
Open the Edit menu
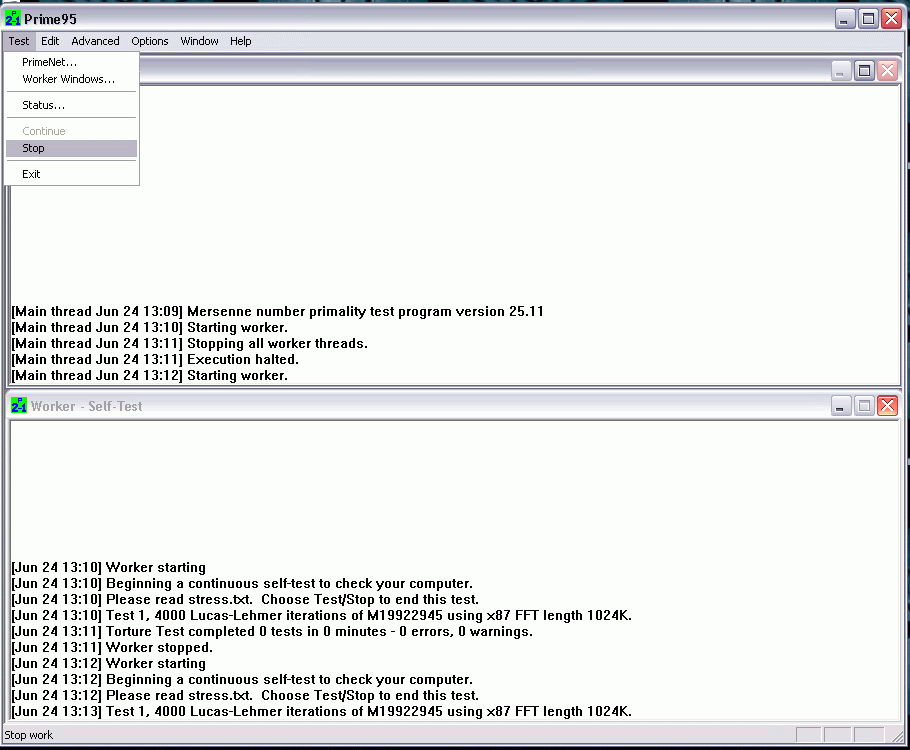pyautogui.click(x=50, y=41)
